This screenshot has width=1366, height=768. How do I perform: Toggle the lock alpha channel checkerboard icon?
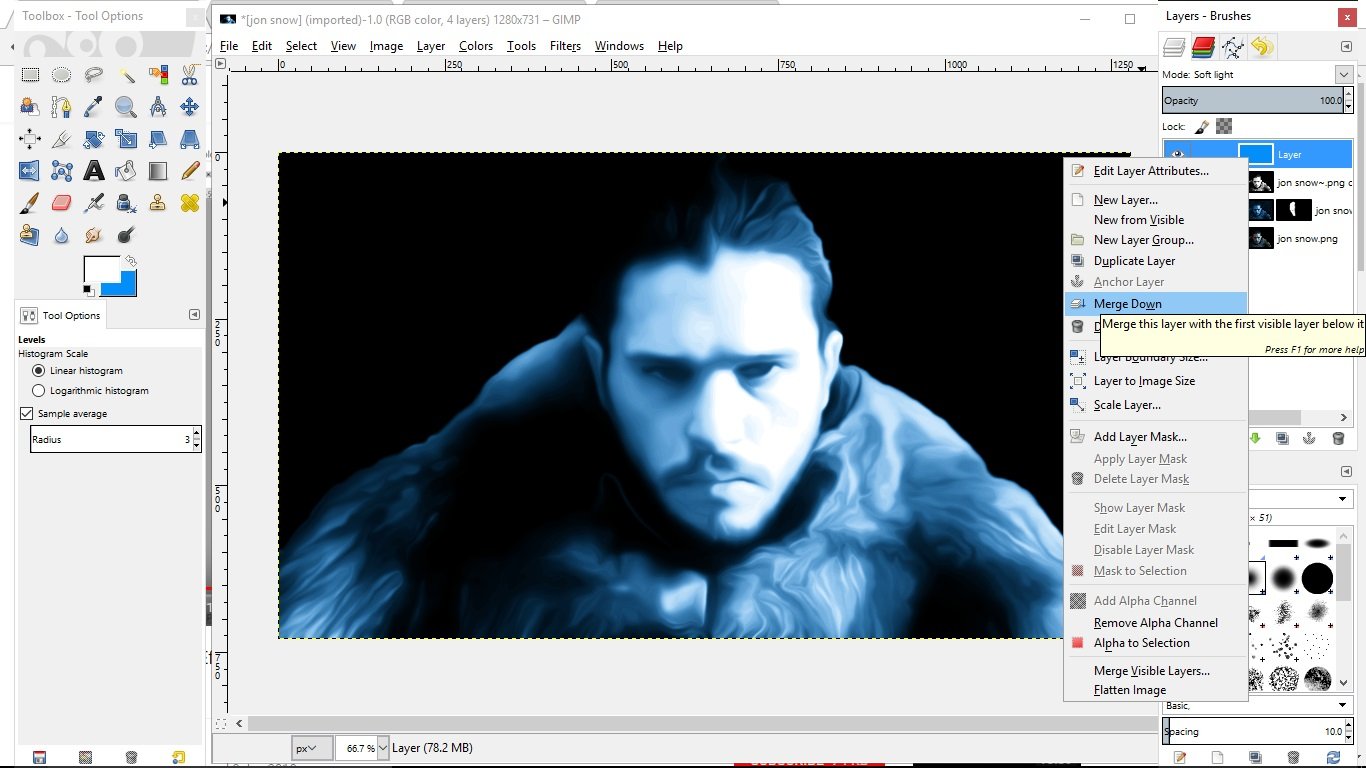1224,127
